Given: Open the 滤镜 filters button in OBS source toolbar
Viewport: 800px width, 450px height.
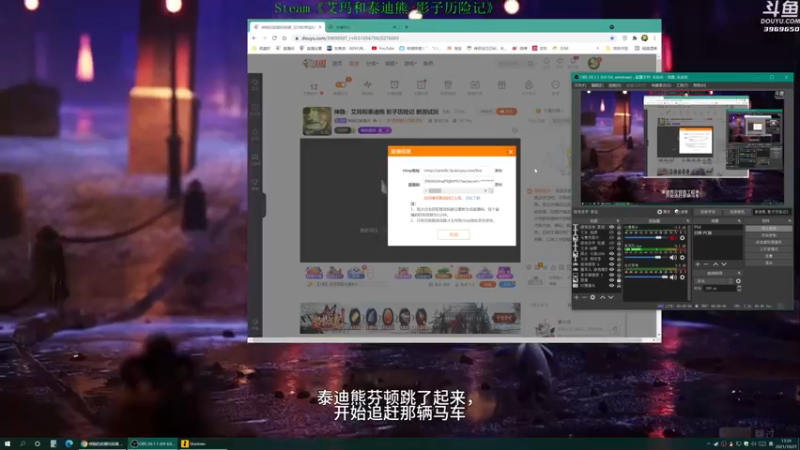Looking at the screenshot, I should [682, 212].
